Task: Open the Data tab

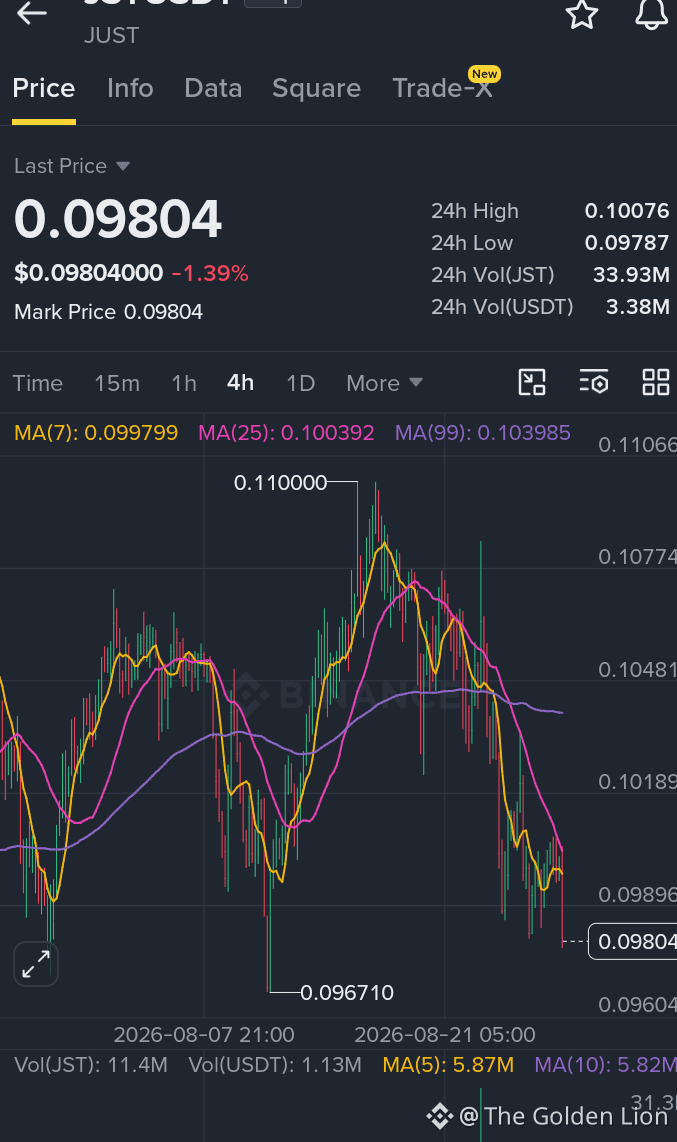Action: (213, 88)
